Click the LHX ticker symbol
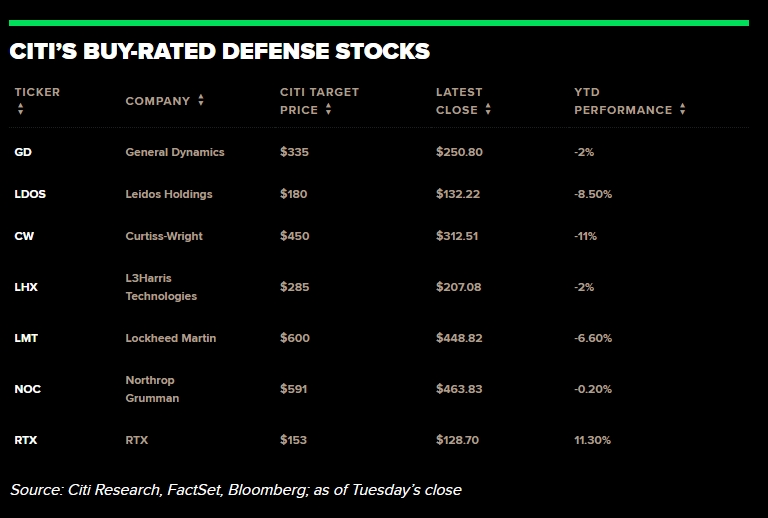The image size is (768, 518). (26, 287)
